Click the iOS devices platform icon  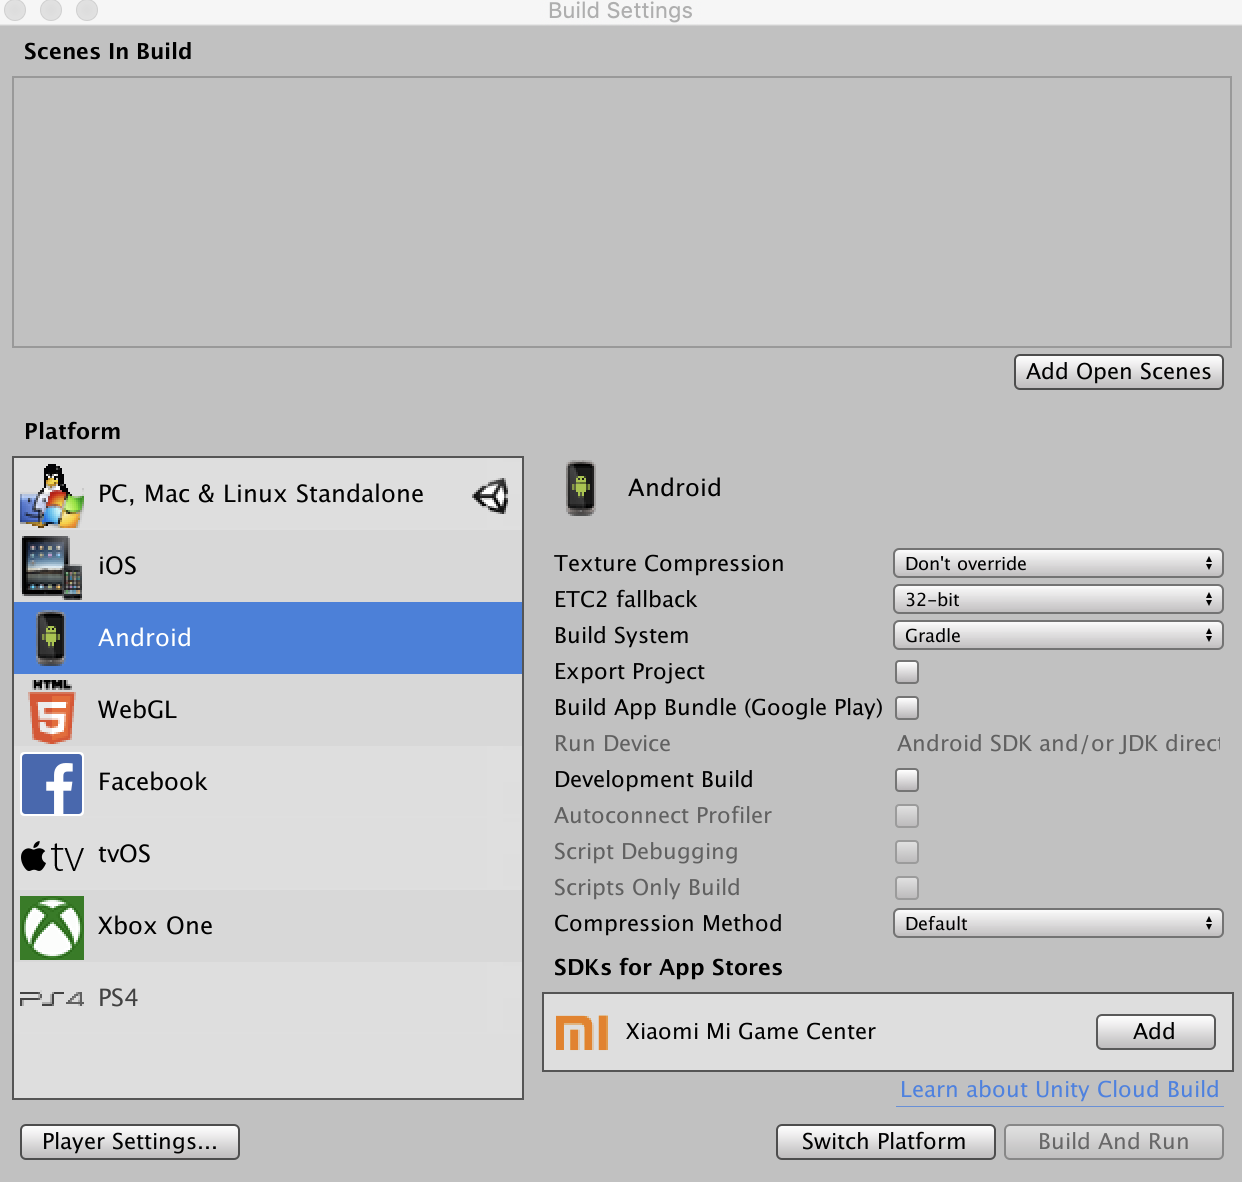pos(52,567)
